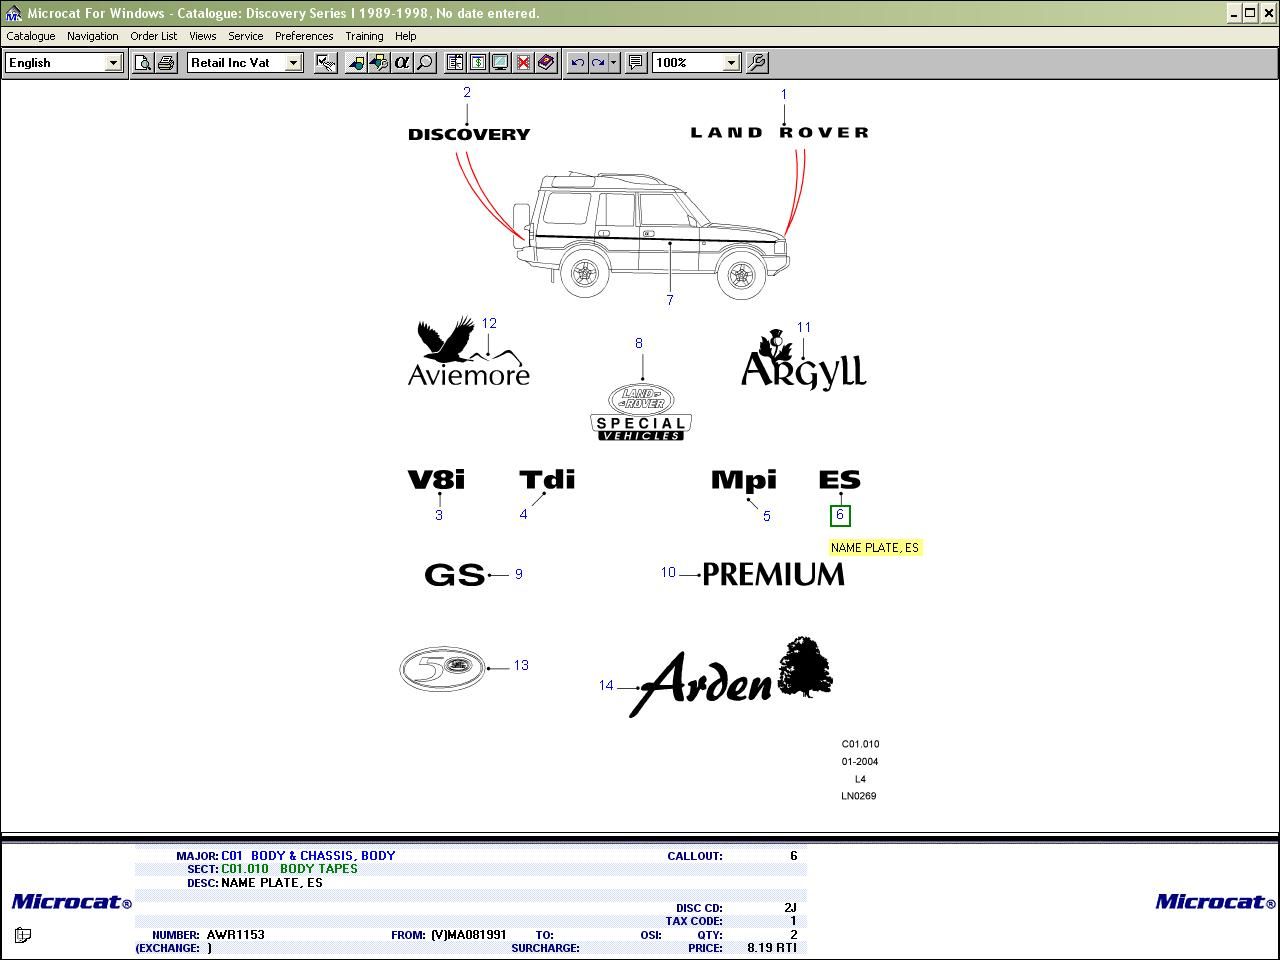Image resolution: width=1280 pixels, height=960 pixels.
Task: Click the red X document icon
Action: (523, 62)
